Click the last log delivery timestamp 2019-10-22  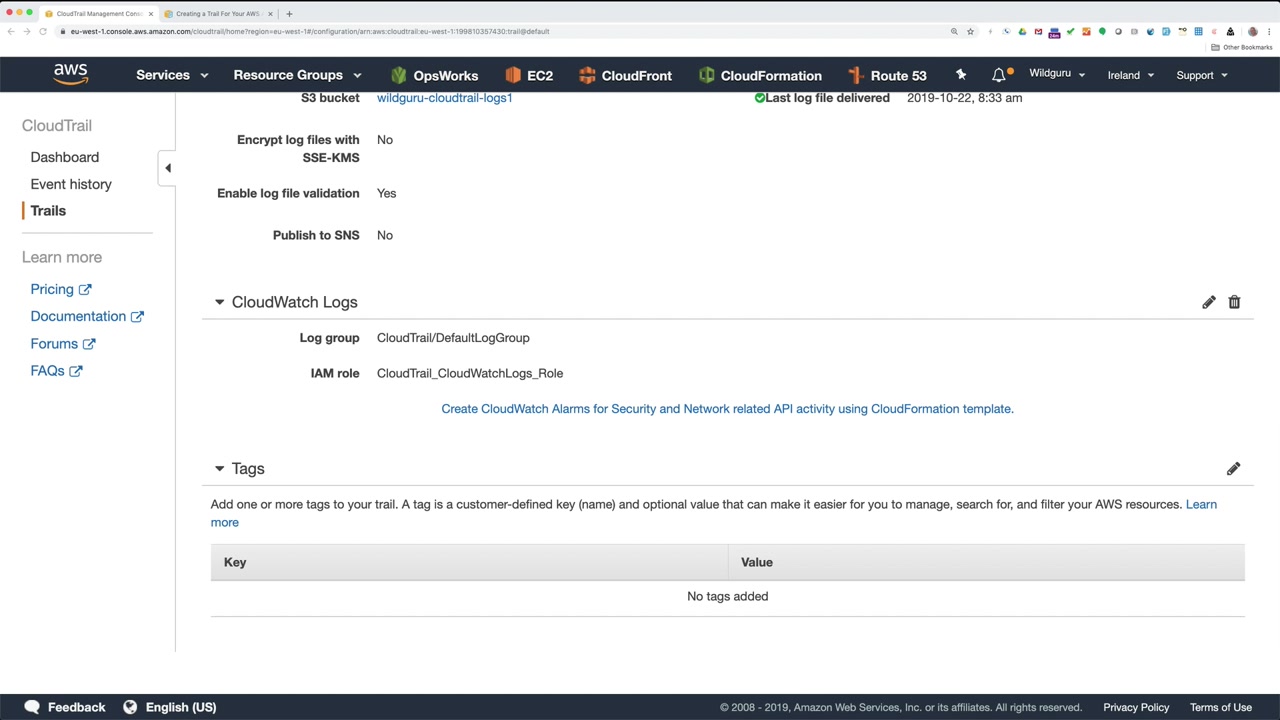(x=964, y=98)
